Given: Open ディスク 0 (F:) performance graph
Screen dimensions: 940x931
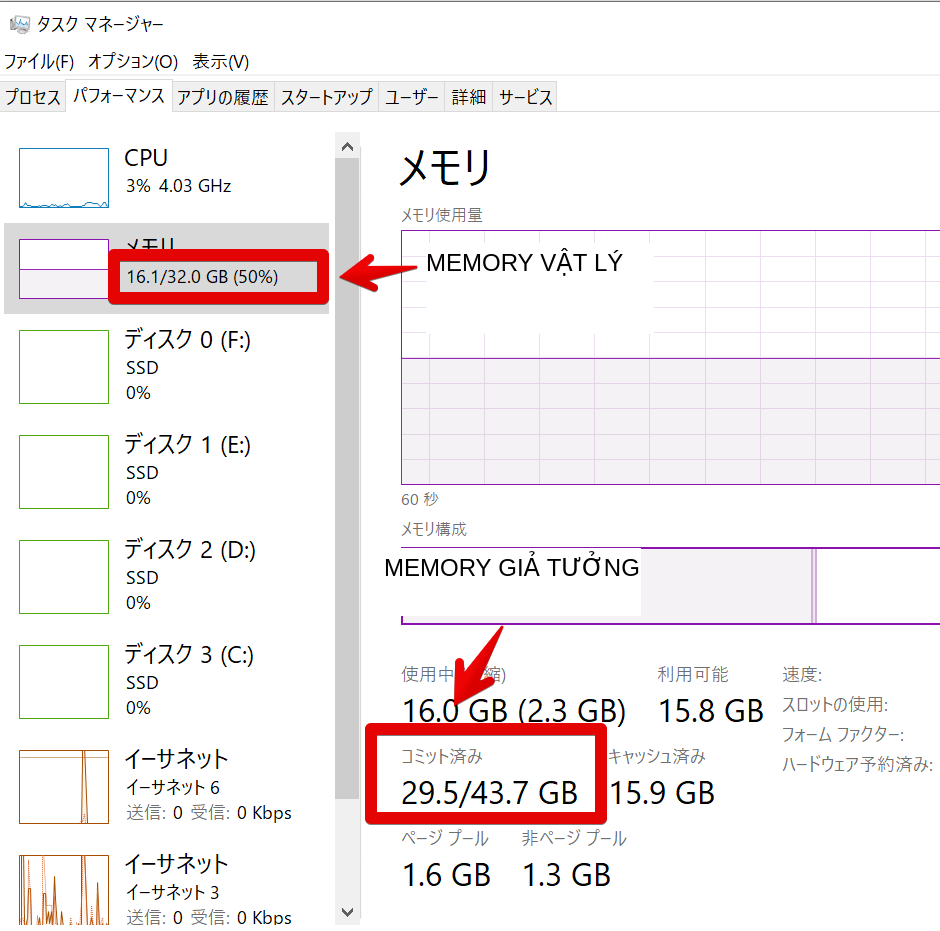Looking at the screenshot, I should pos(64,367).
